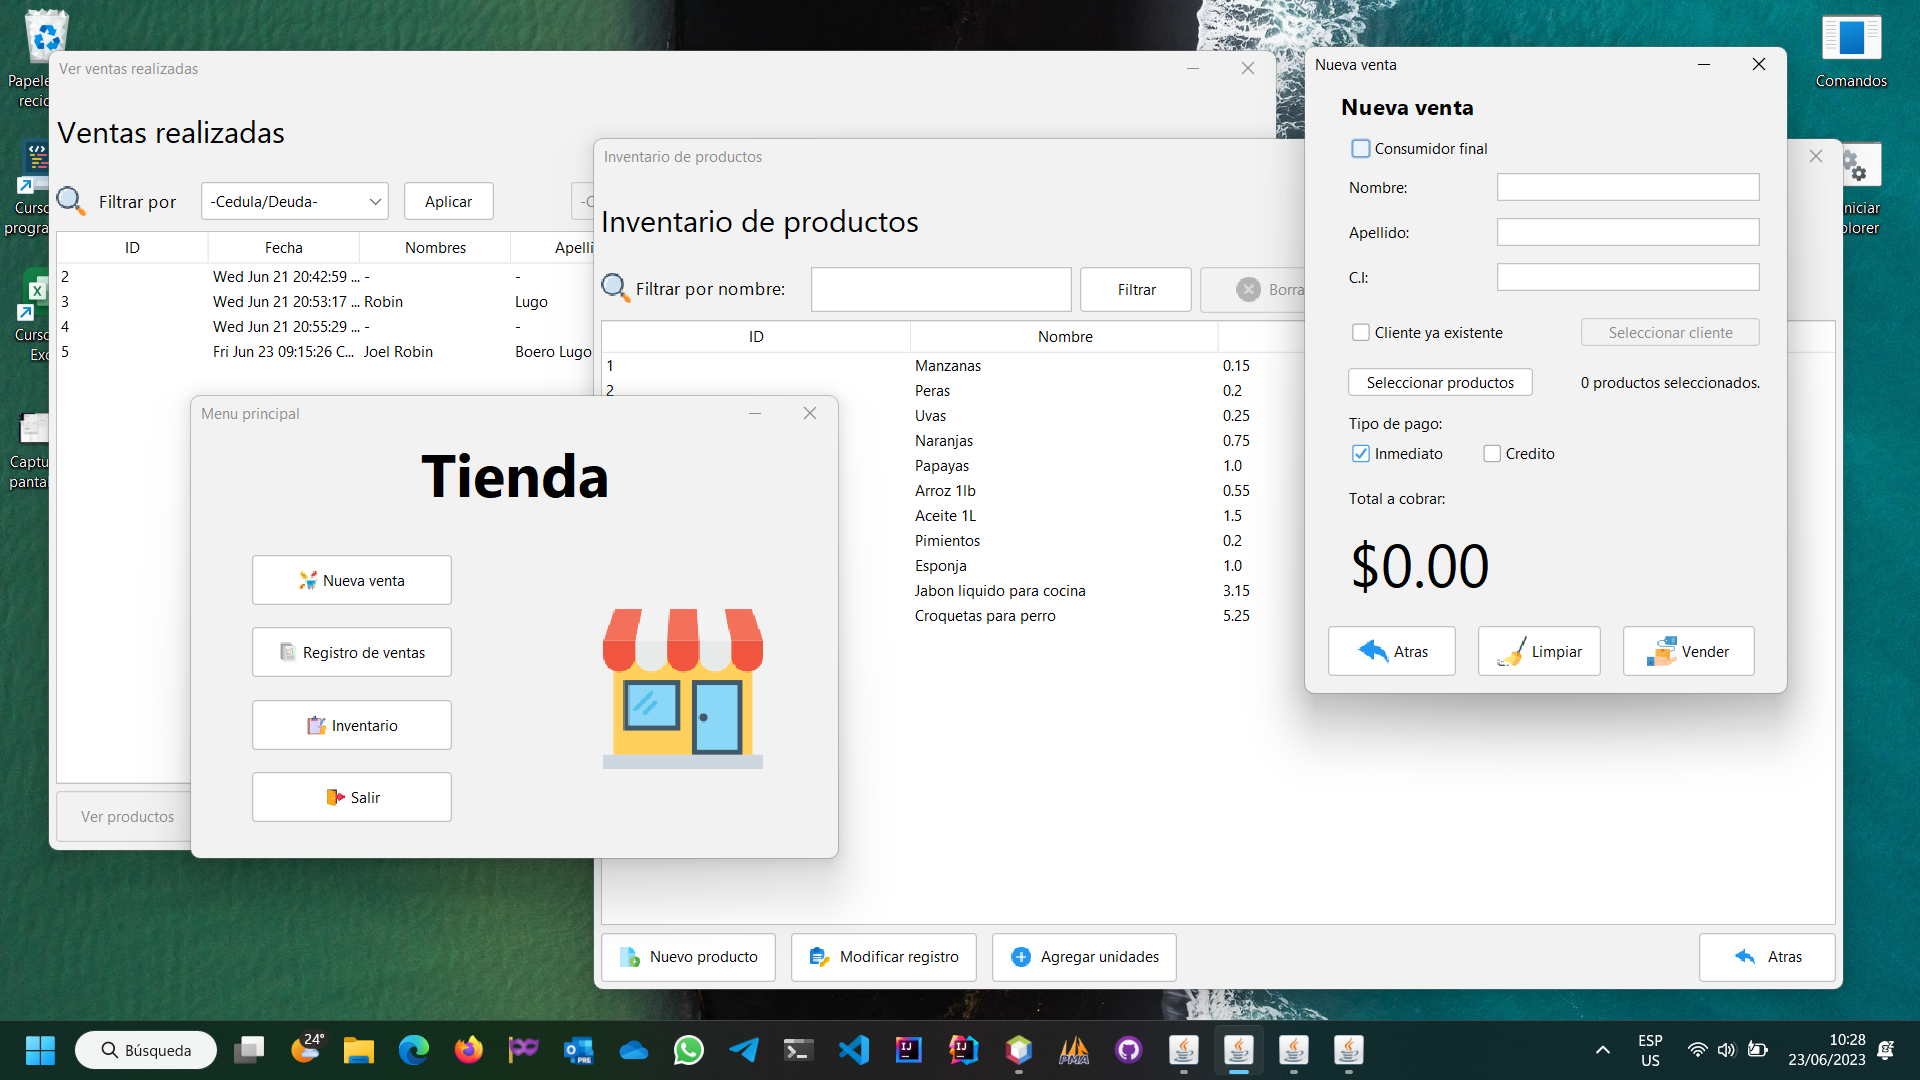Viewport: 1920px width, 1080px height.
Task: Click the Salir exit button
Action: 352,797
